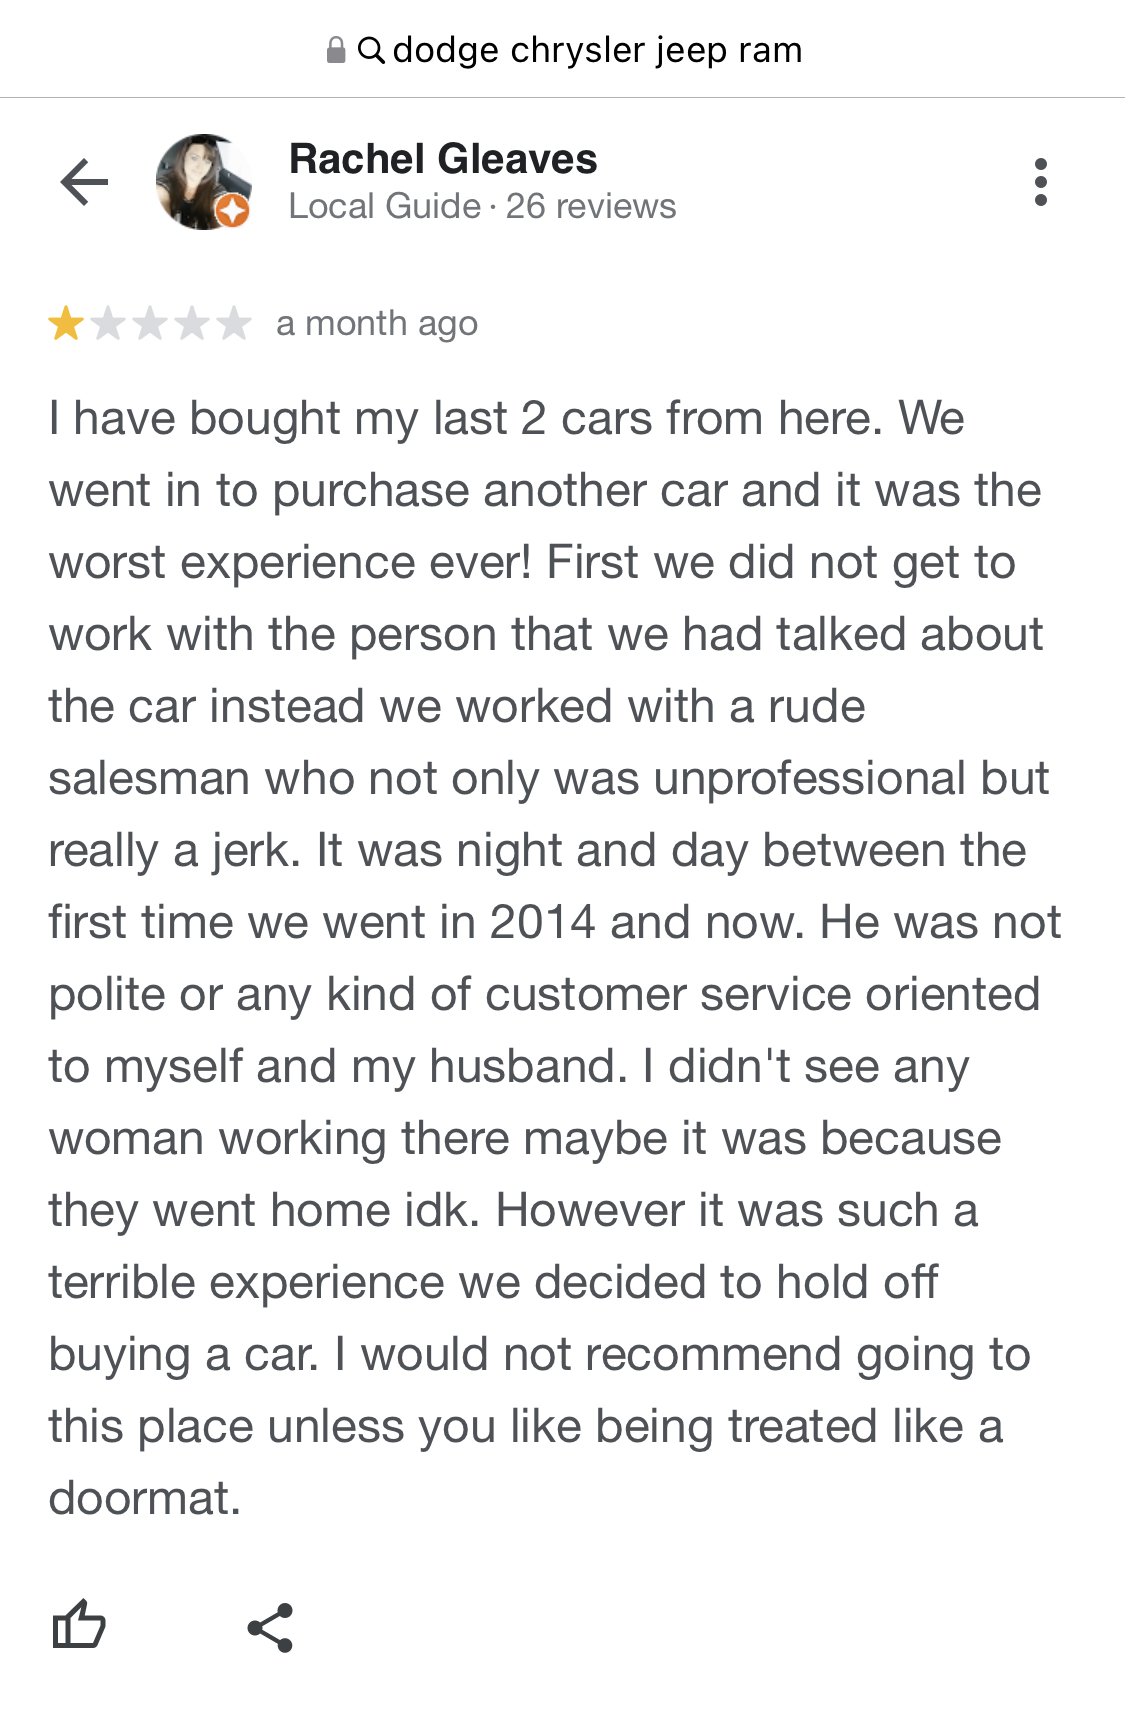
Task: Share this review via share icon
Action: 270,1627
